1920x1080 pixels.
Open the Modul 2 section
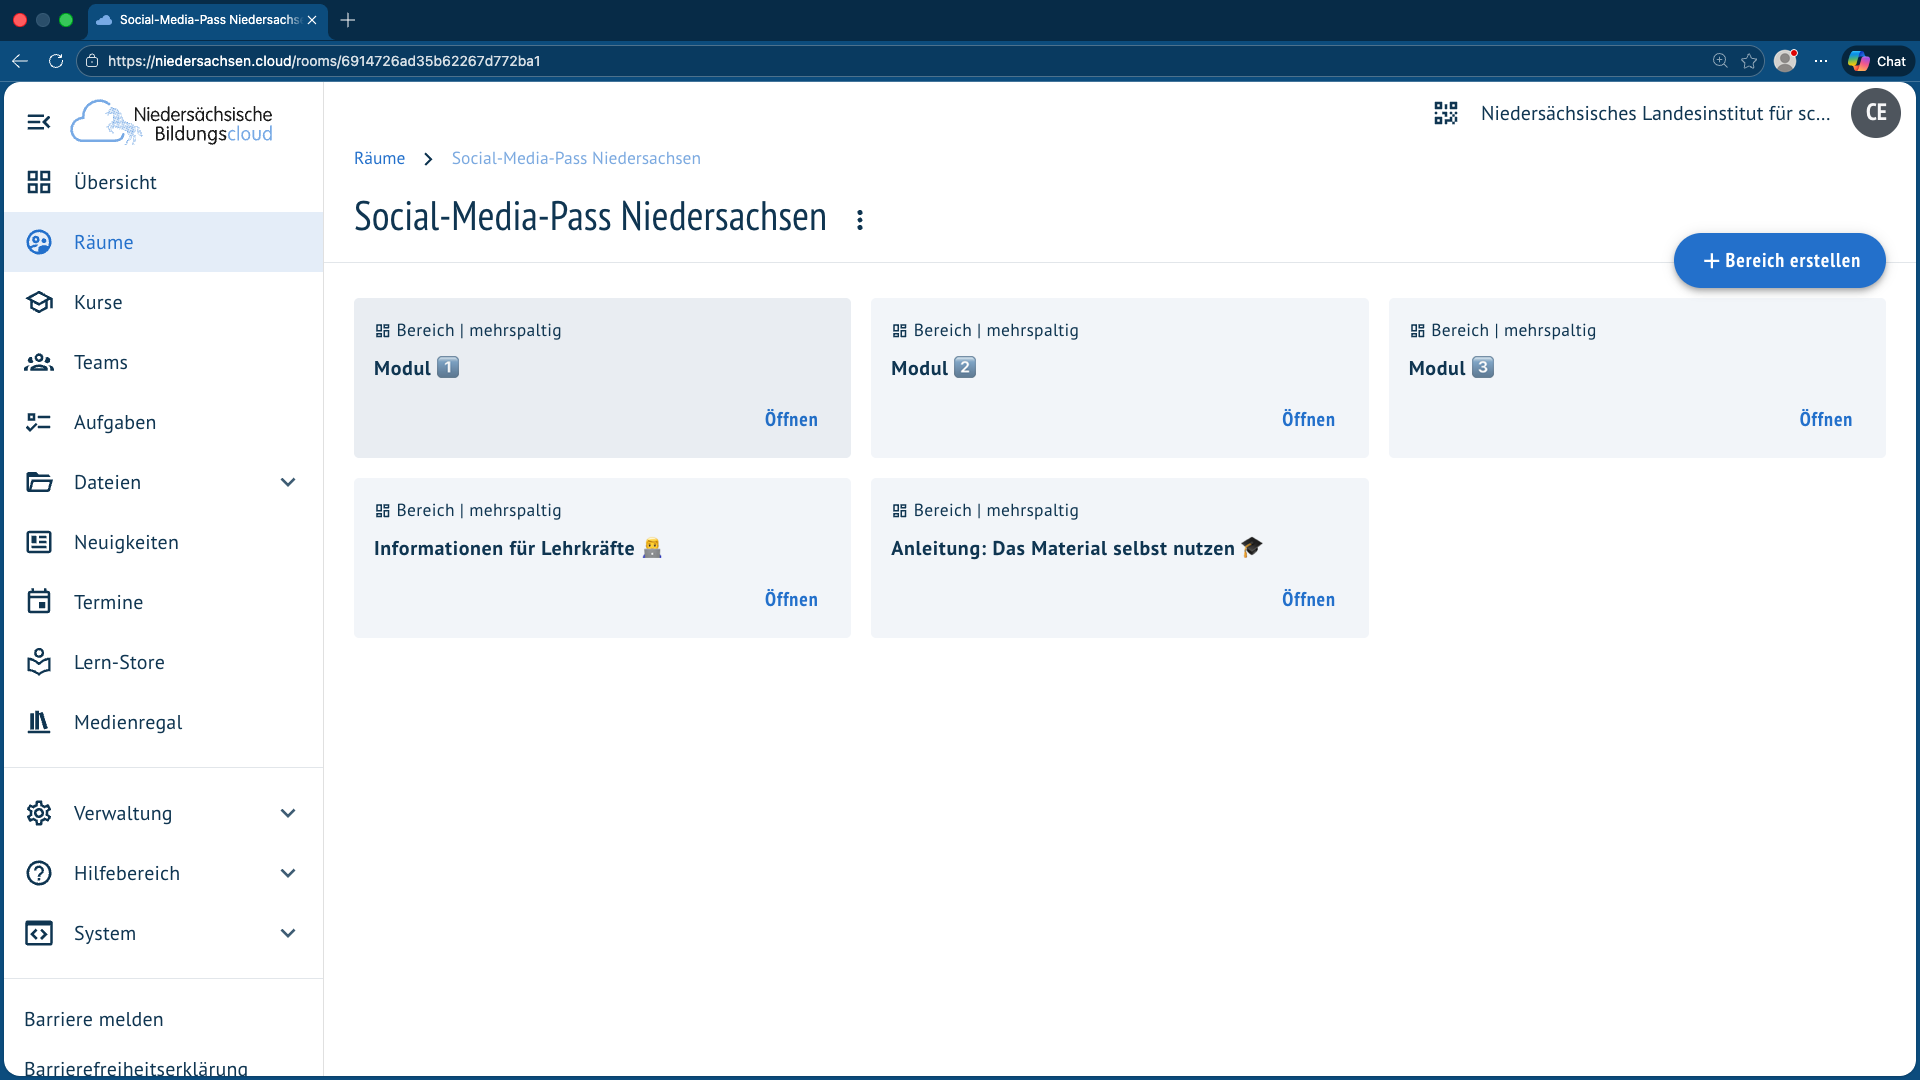[x=1308, y=419]
